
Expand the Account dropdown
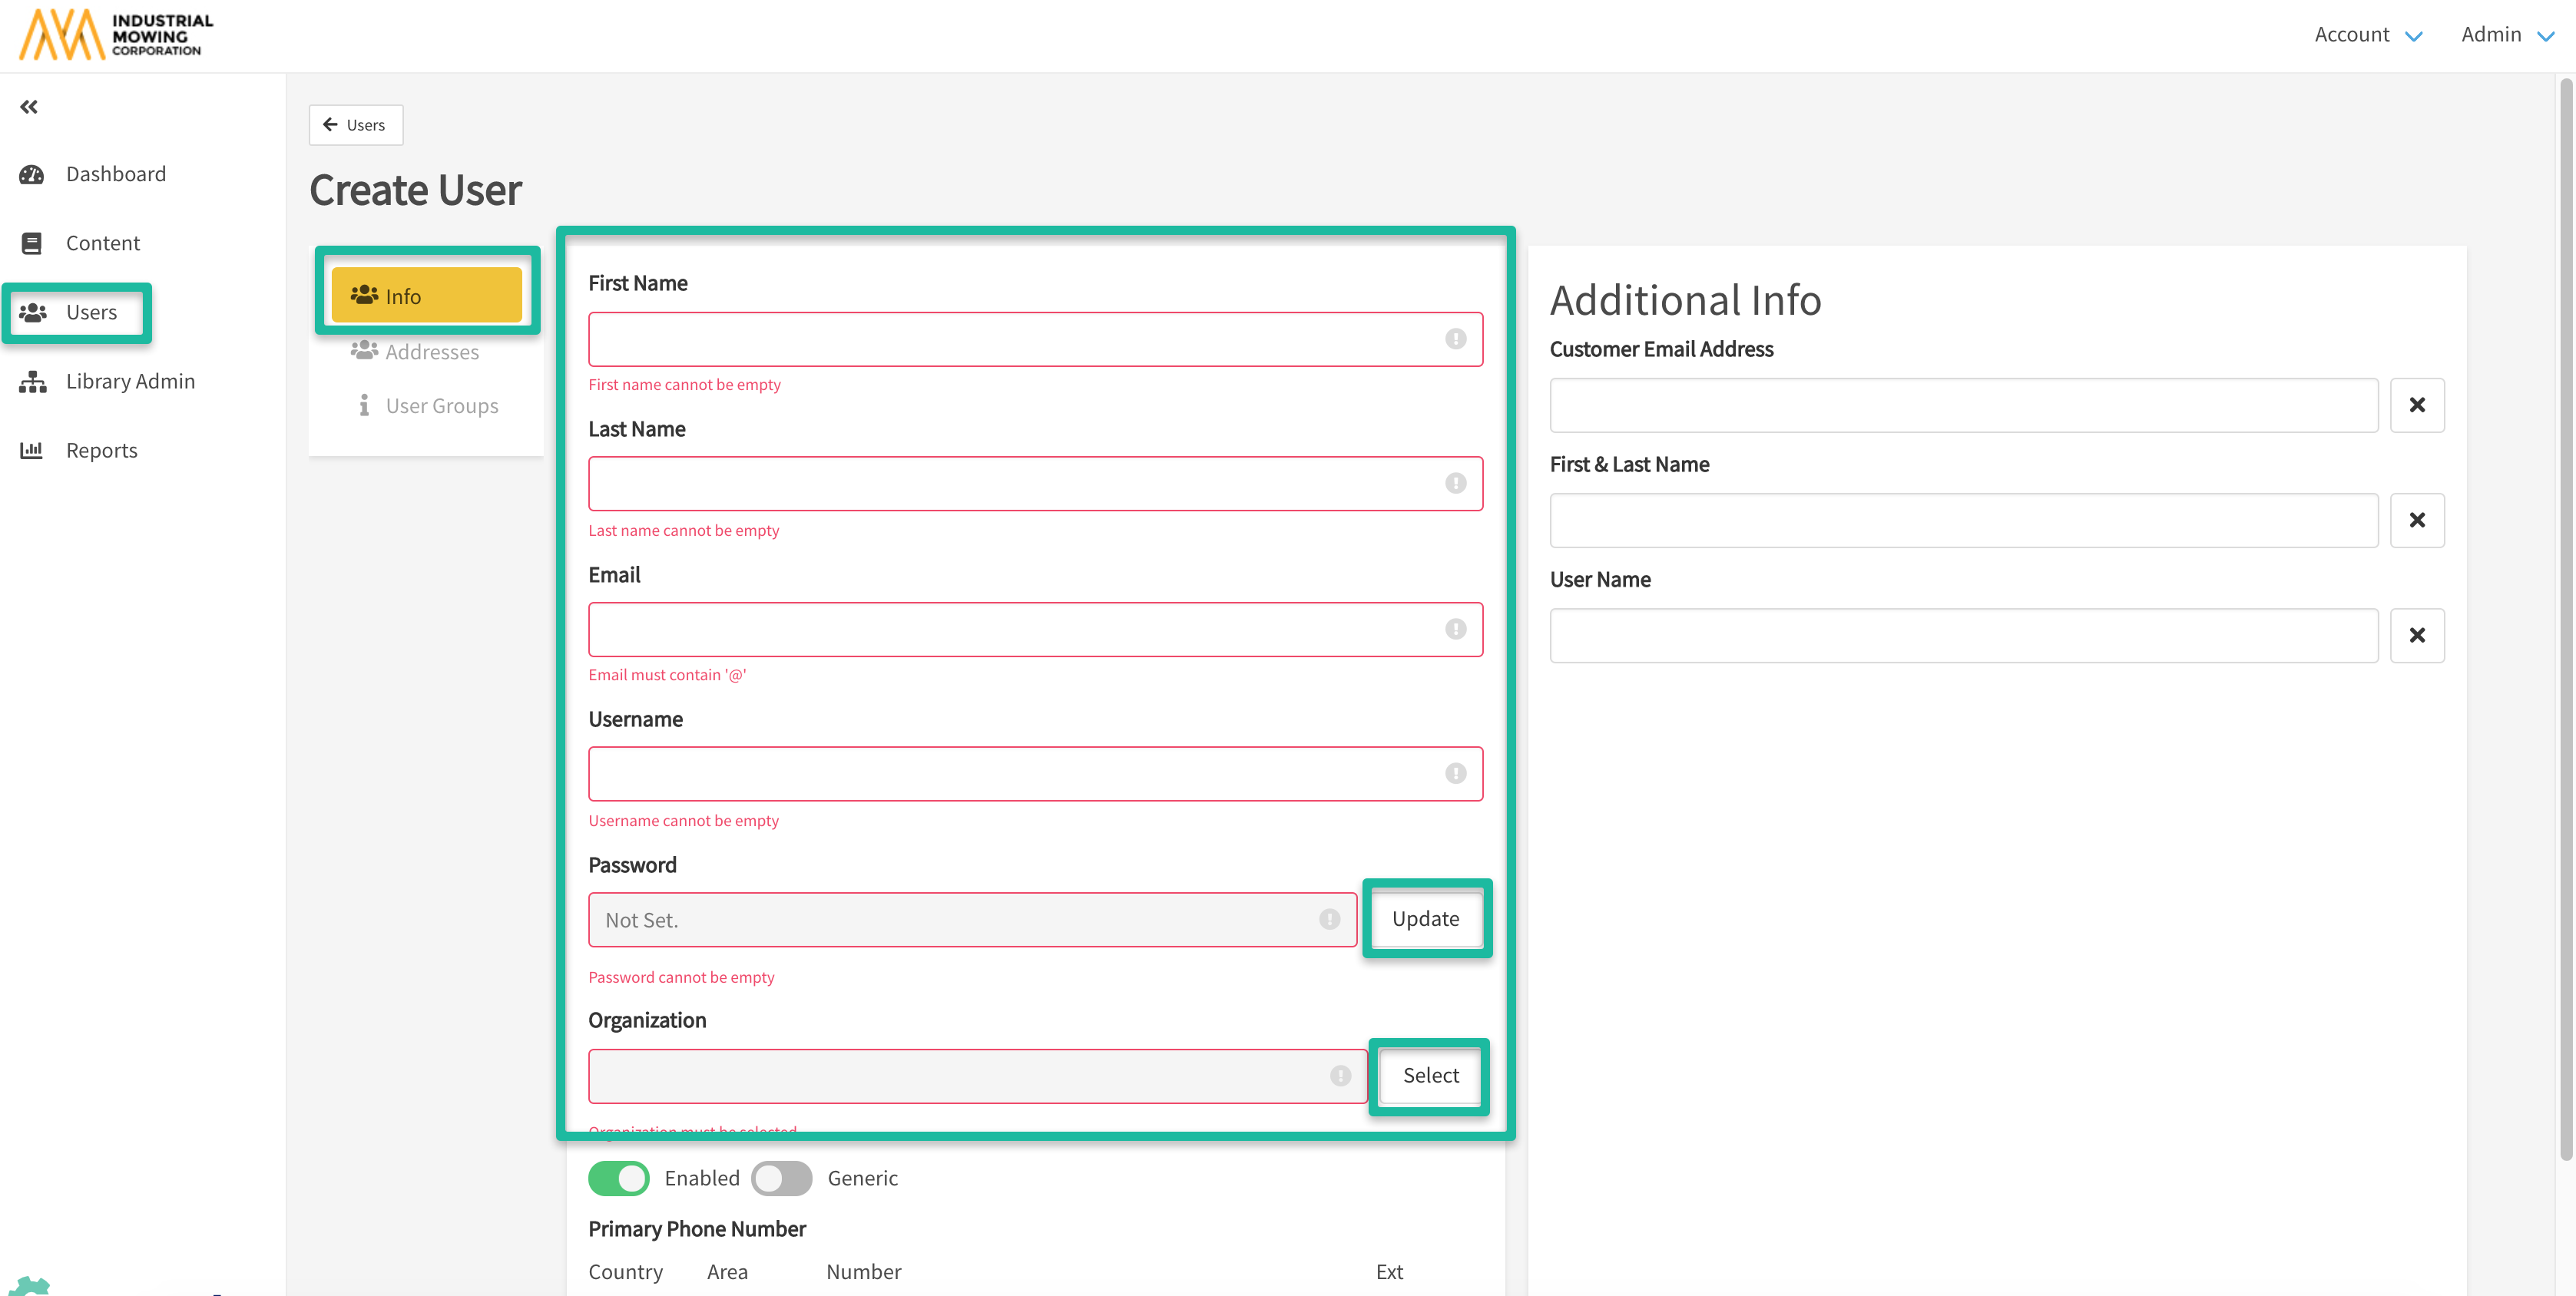click(x=2368, y=35)
